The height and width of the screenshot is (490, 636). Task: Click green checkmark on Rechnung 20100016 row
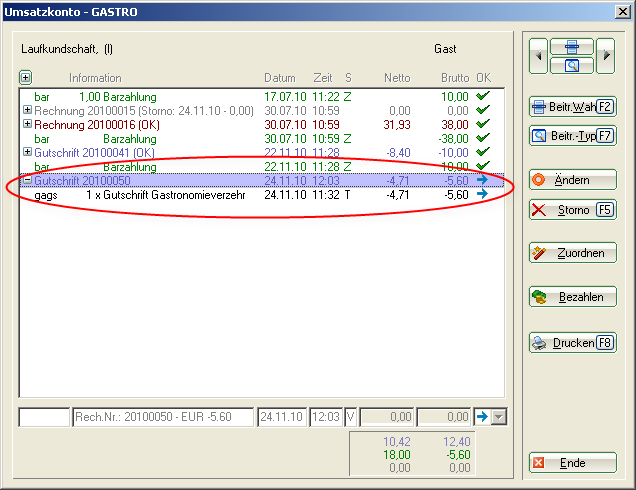pyautogui.click(x=483, y=123)
